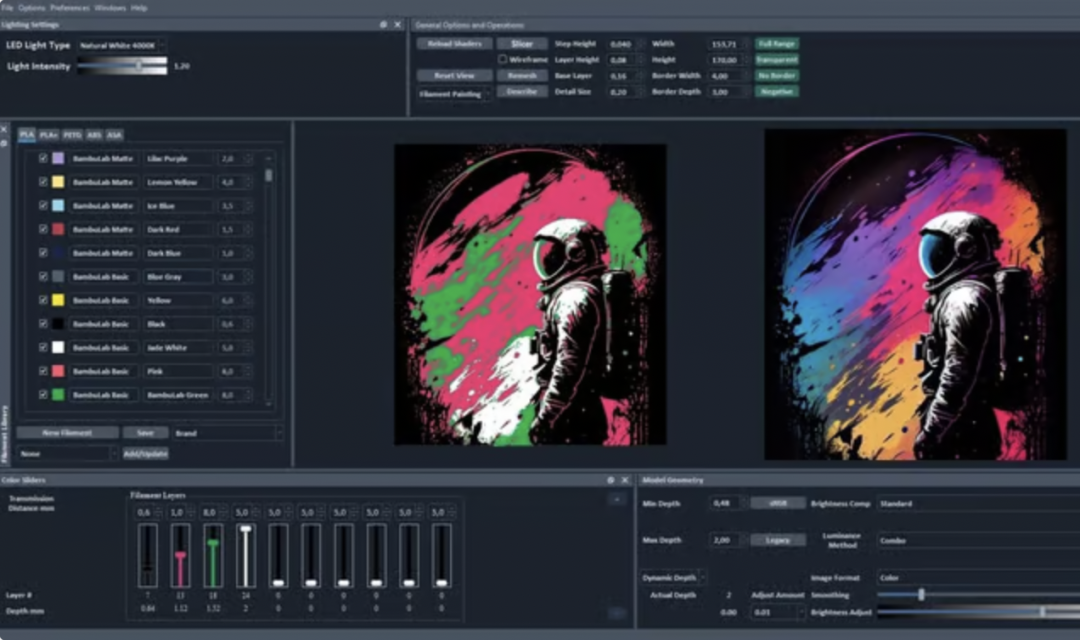Click the undock icon above Filament Library sidebar
Screen dimensions: 1080x640
point(5,143)
